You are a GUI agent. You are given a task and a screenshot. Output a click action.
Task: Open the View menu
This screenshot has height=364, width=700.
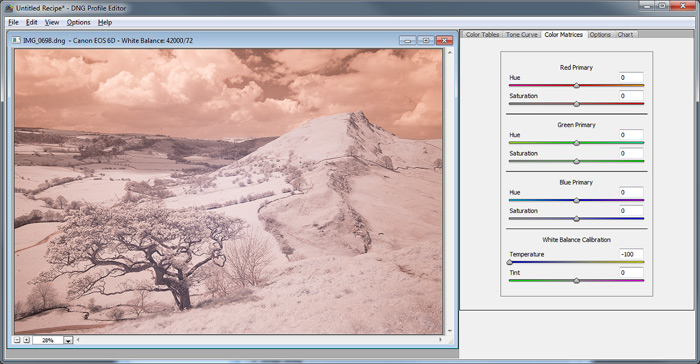(x=52, y=22)
